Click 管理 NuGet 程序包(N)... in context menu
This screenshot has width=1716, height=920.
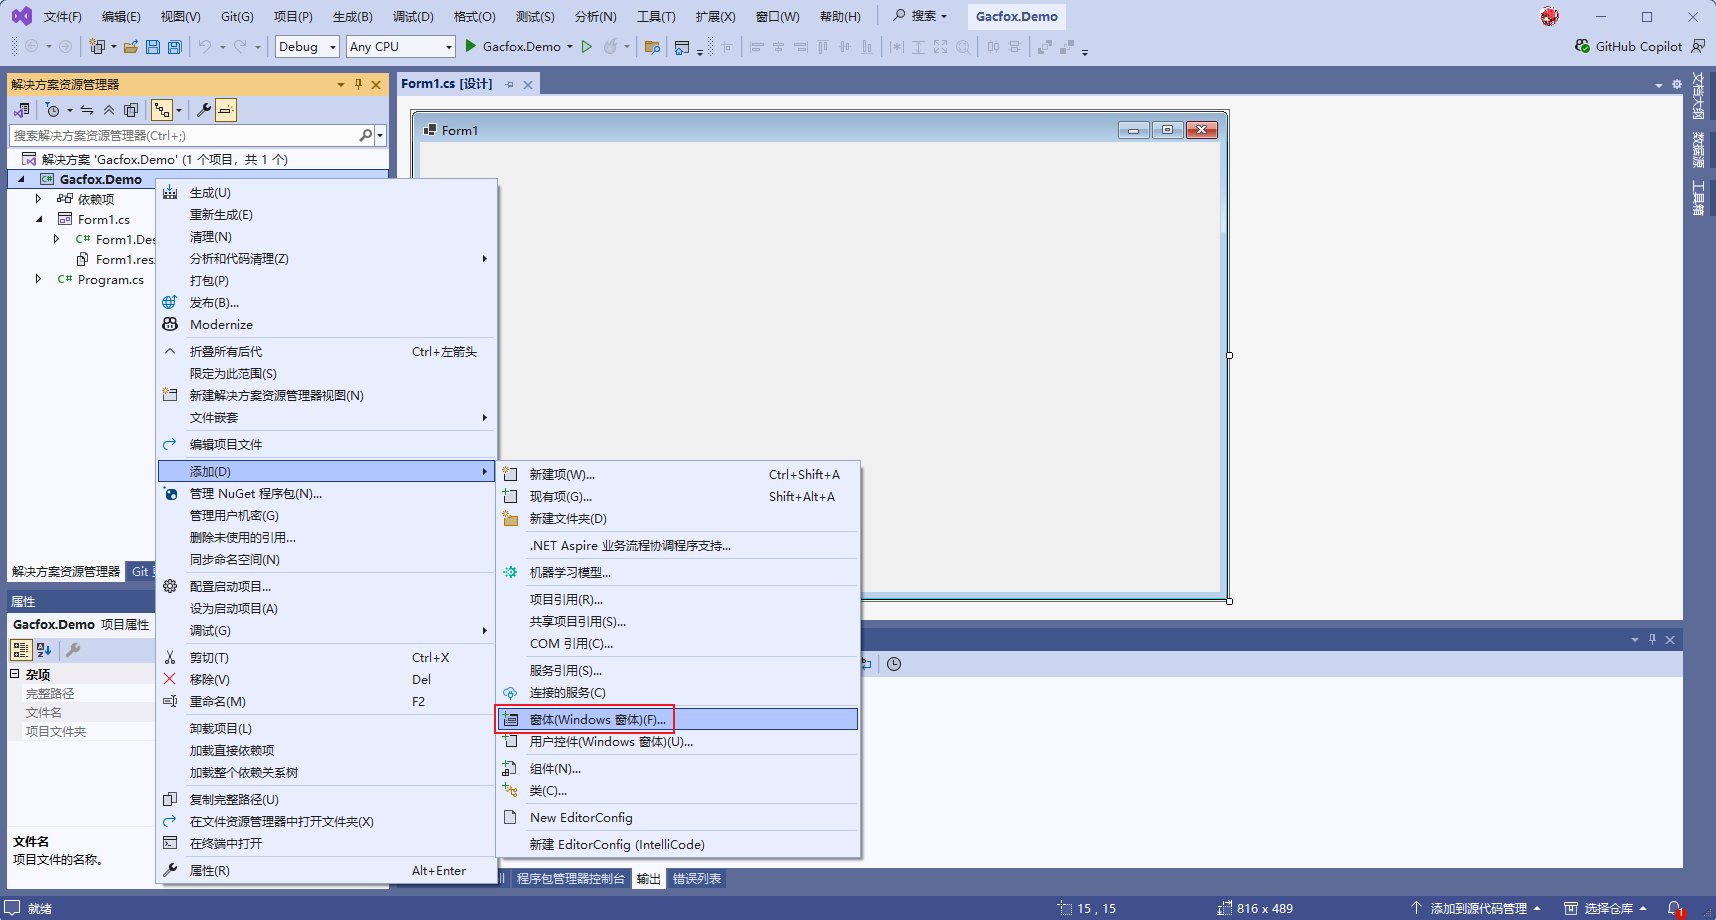(x=327, y=493)
